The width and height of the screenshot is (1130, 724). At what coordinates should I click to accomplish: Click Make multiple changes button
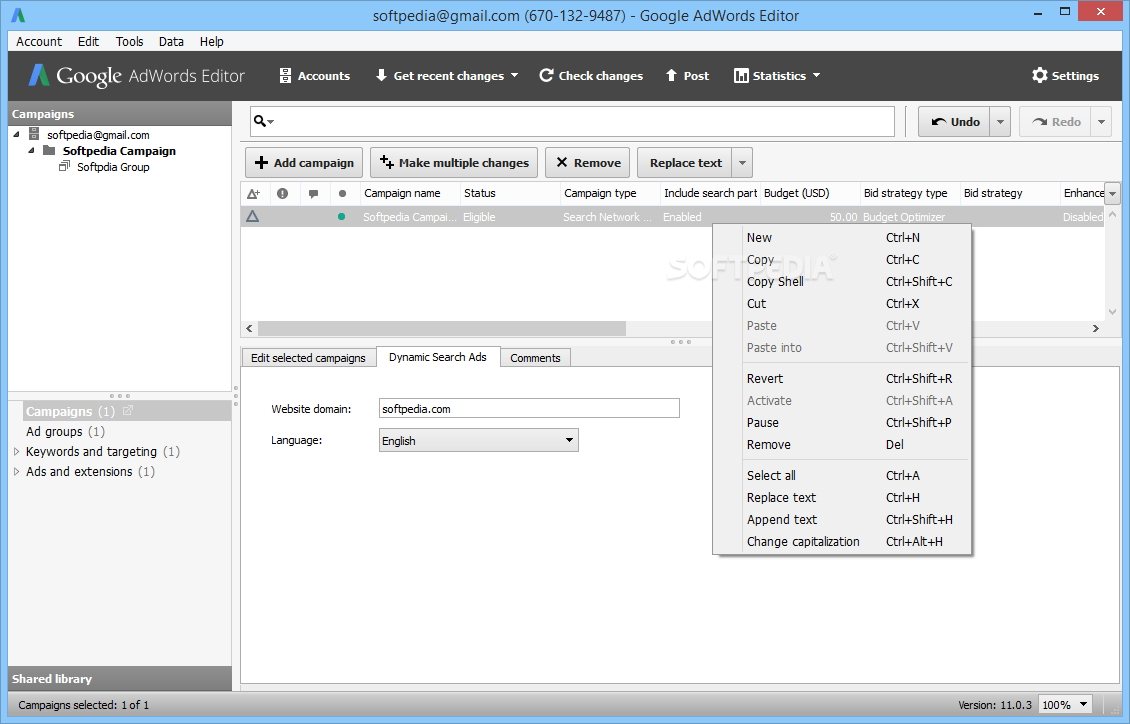click(454, 163)
